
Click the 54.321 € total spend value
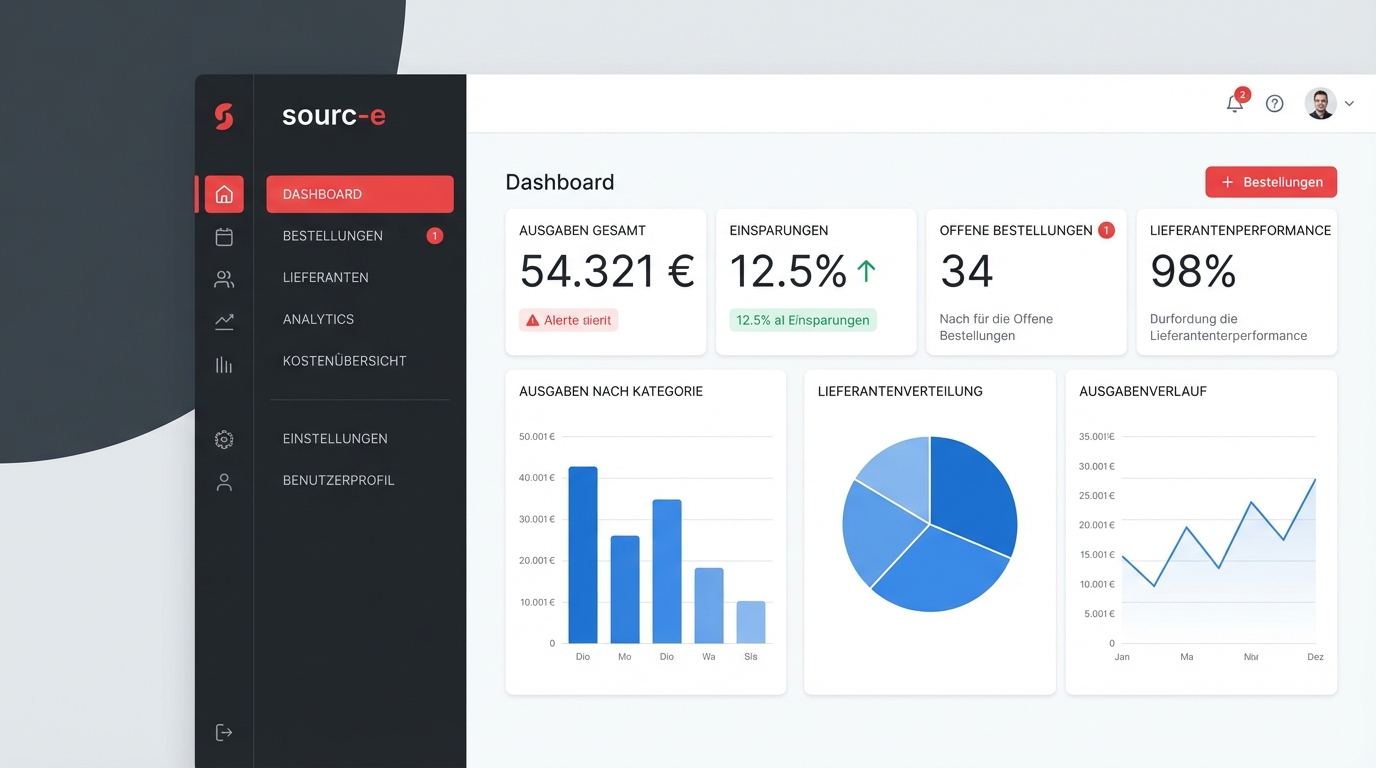click(607, 272)
